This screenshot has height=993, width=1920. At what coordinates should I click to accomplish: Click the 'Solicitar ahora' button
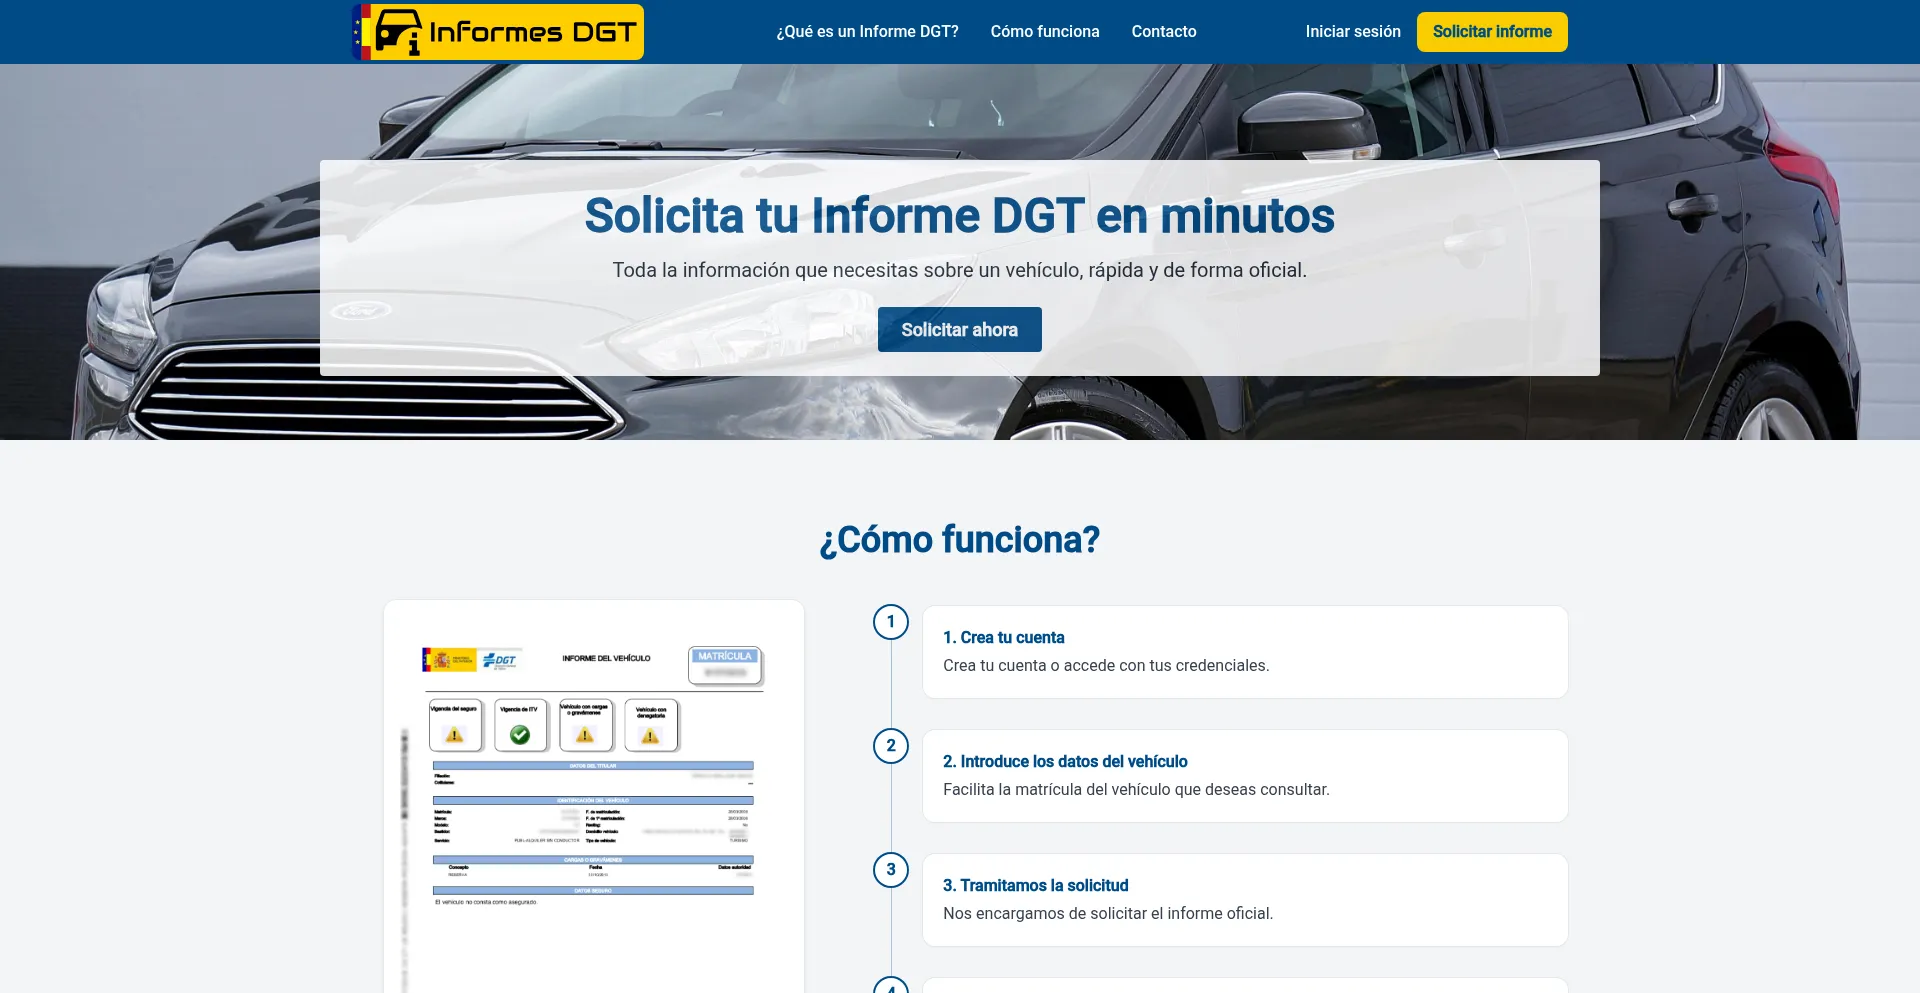(960, 330)
